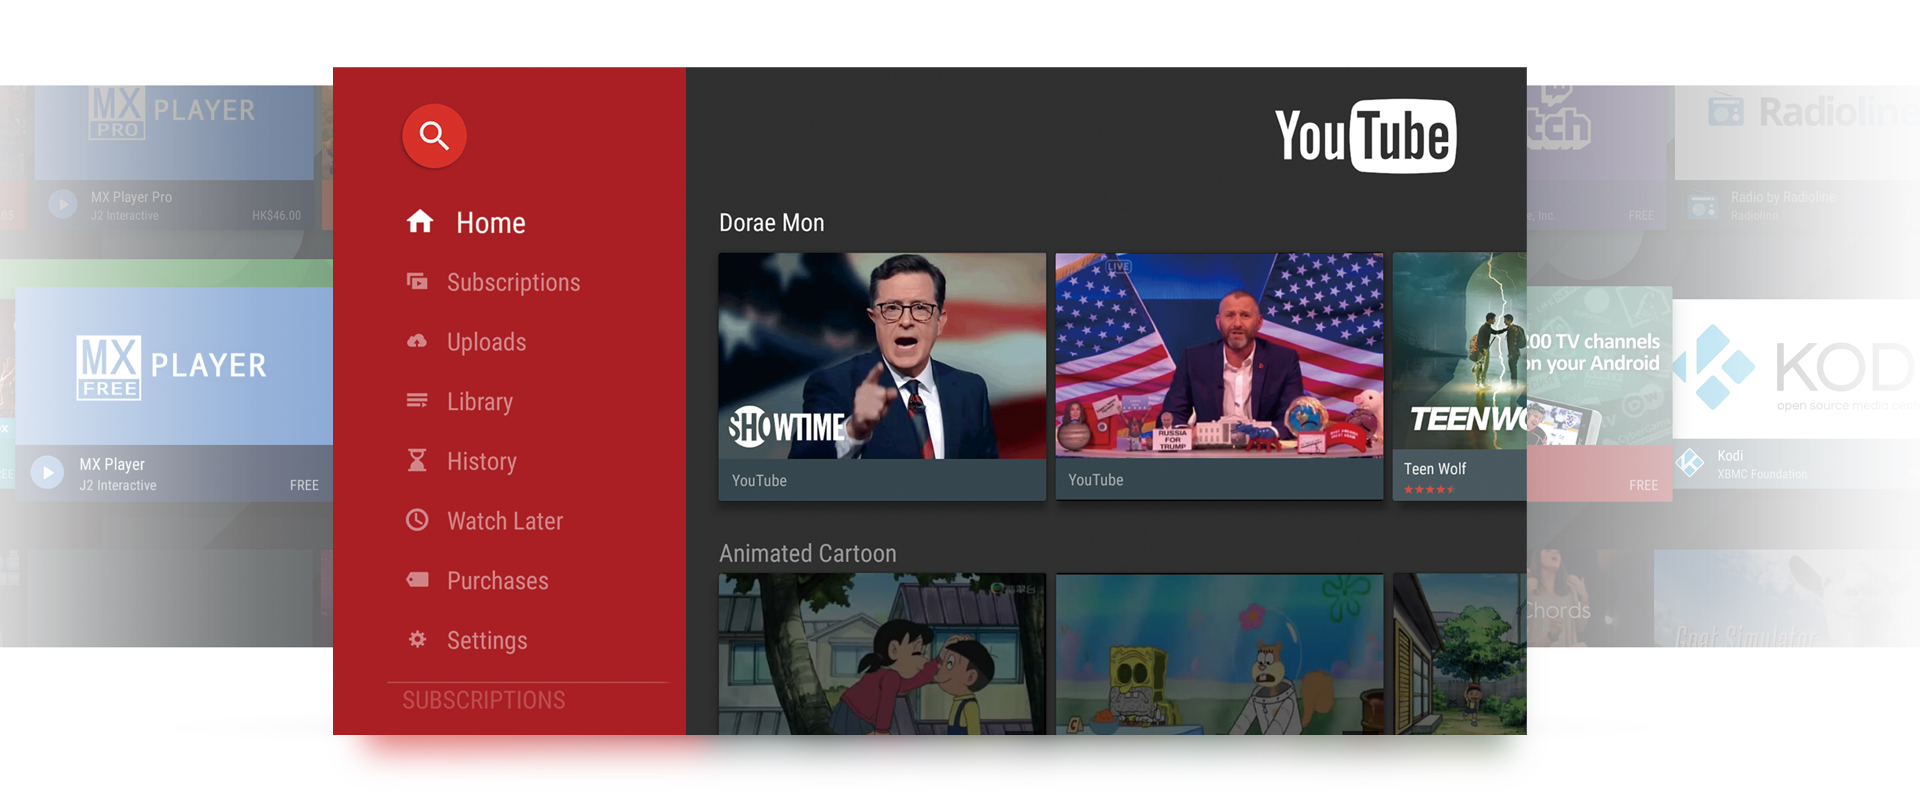The height and width of the screenshot is (800, 1920).
Task: Open Library from the side menu
Action: (480, 402)
